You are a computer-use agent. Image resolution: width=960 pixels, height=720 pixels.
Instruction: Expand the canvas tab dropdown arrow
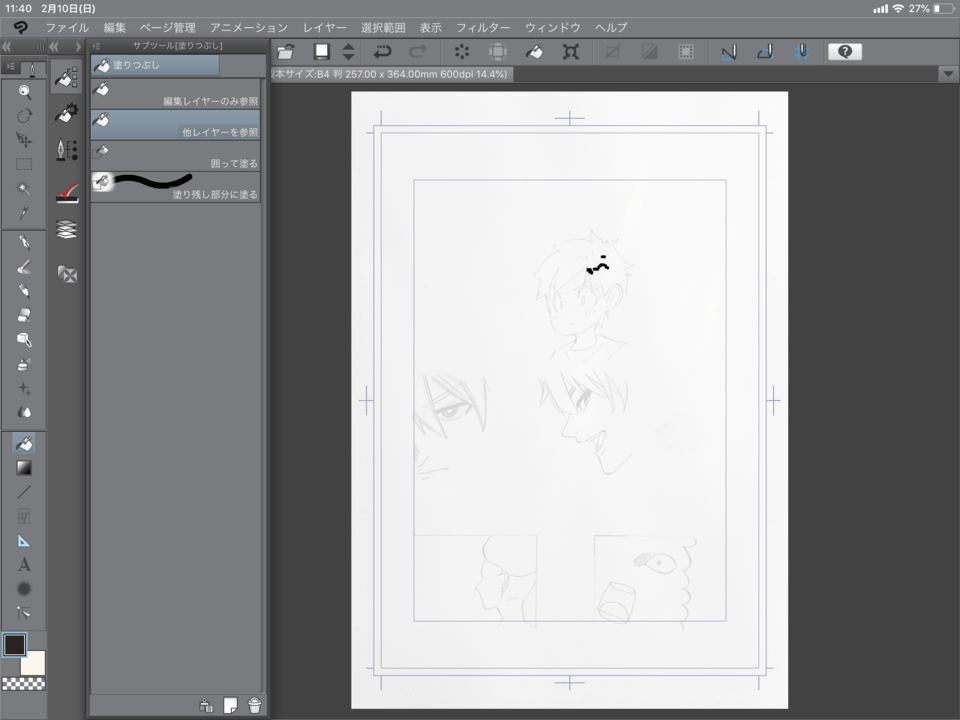click(x=947, y=74)
